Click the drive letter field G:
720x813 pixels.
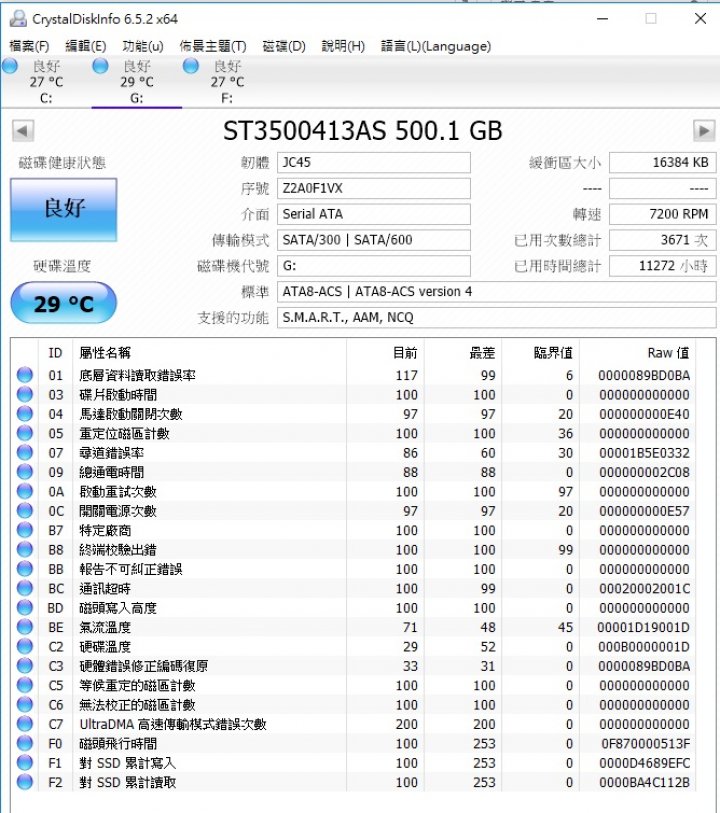tap(374, 265)
